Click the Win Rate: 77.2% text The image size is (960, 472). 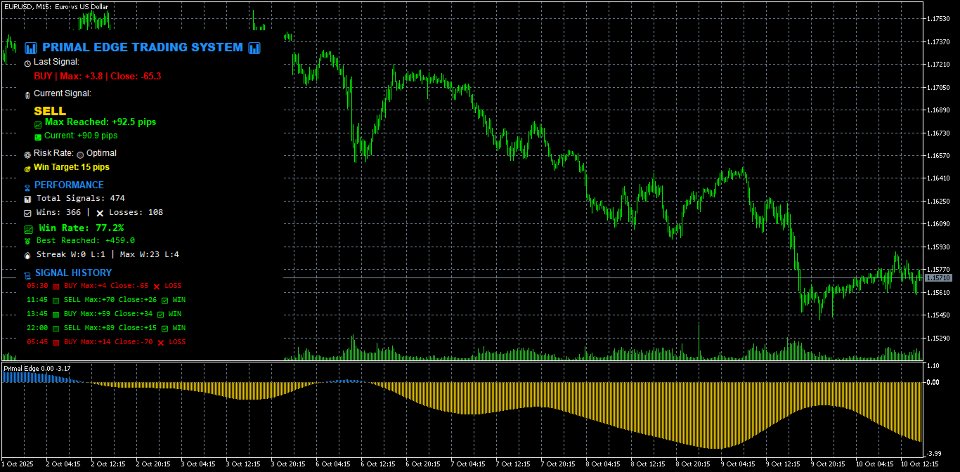coord(81,227)
